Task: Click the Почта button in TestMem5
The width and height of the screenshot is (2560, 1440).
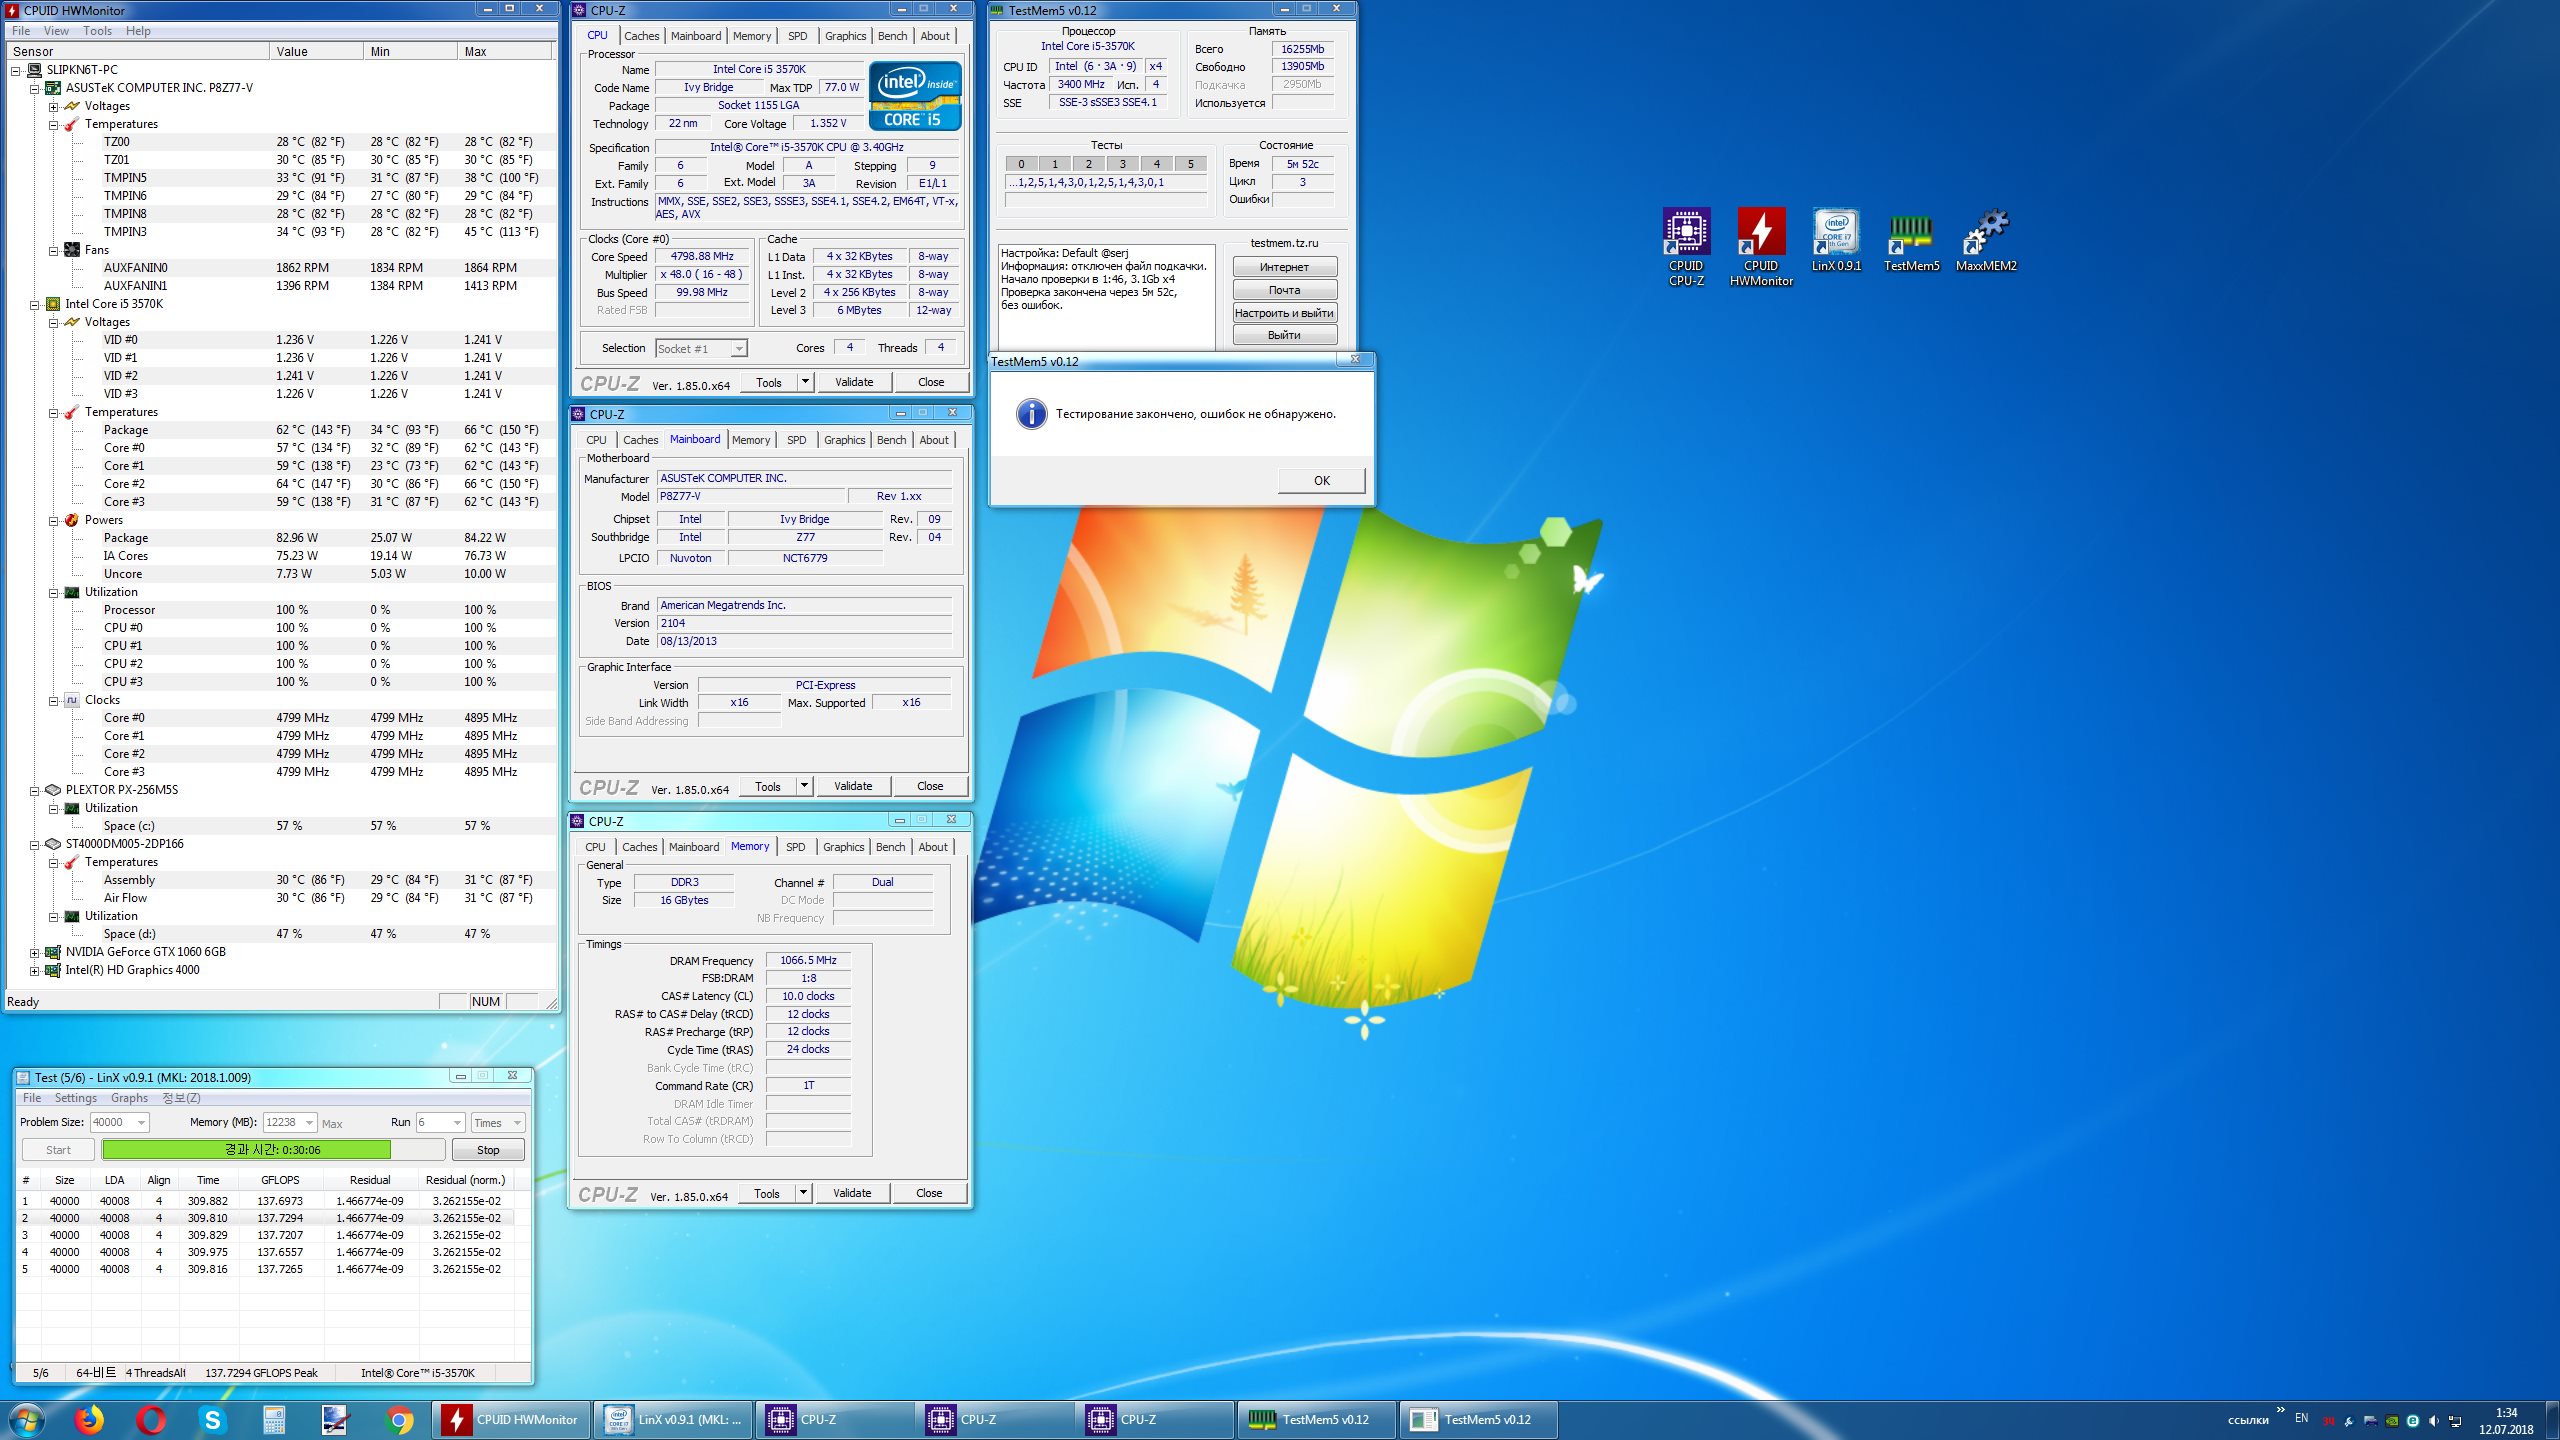Action: pos(1284,290)
